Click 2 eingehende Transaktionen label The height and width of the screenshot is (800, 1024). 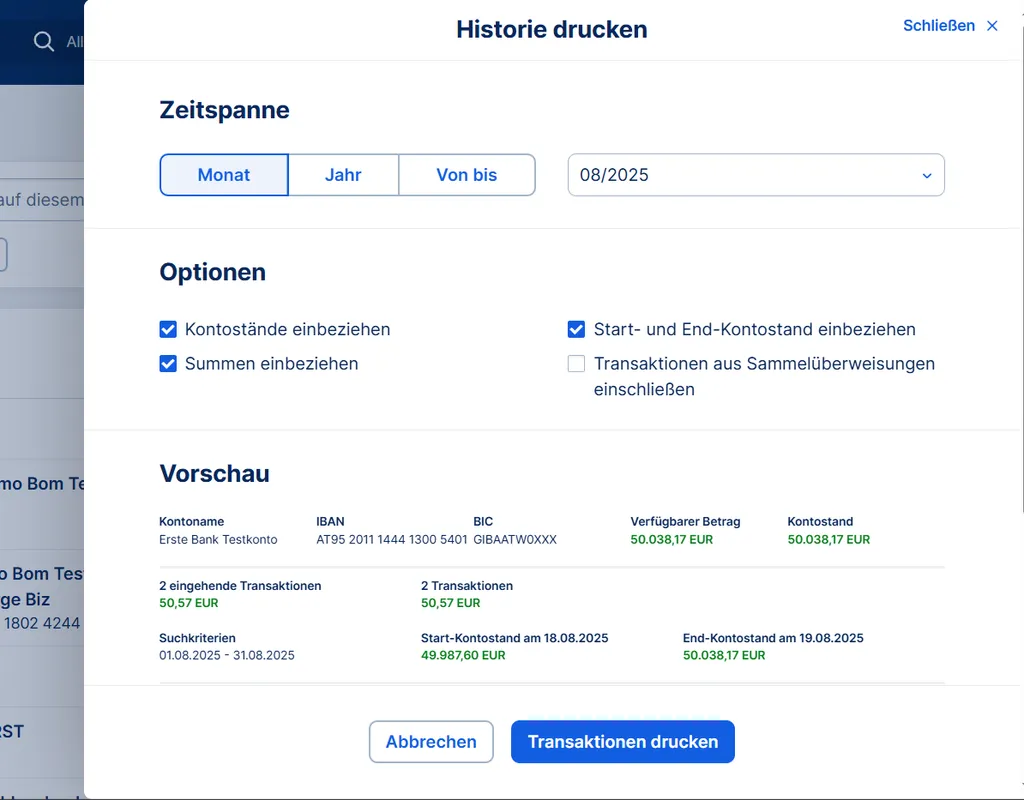(240, 586)
